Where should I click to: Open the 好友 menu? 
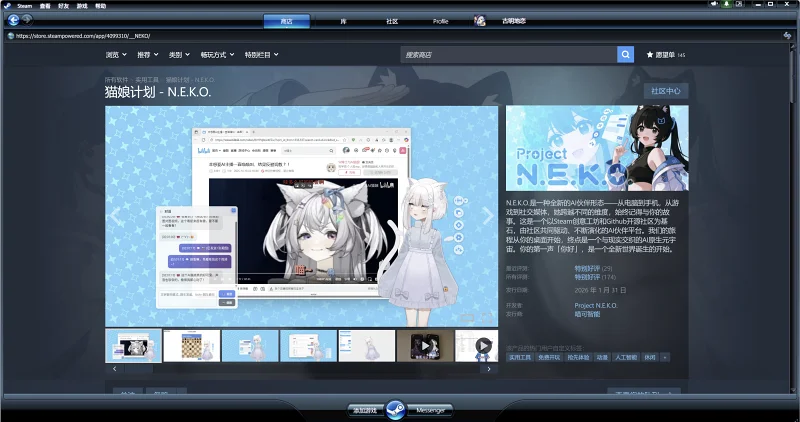tap(63, 6)
